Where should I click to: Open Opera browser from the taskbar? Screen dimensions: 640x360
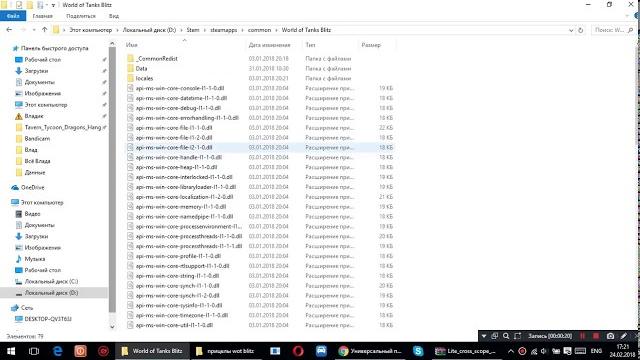click(298, 351)
